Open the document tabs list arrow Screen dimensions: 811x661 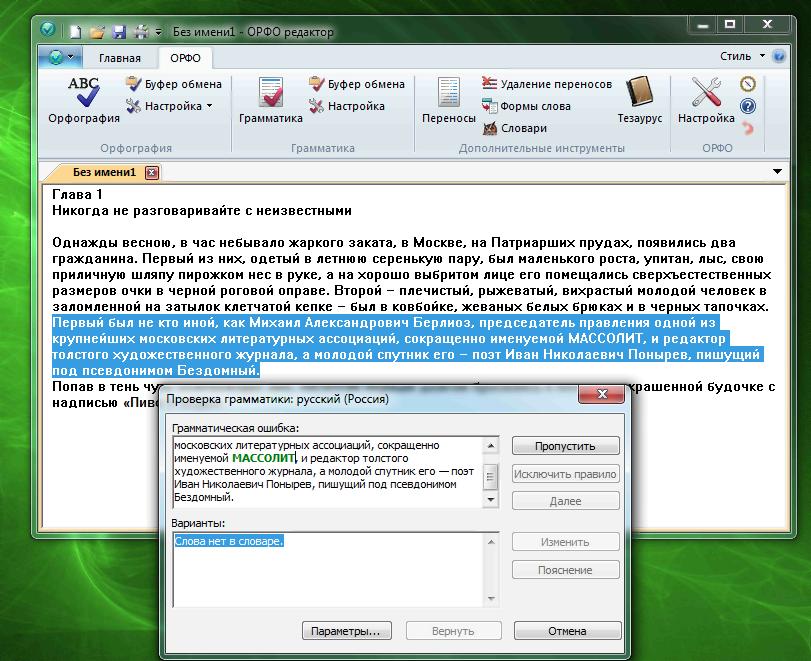coord(778,172)
